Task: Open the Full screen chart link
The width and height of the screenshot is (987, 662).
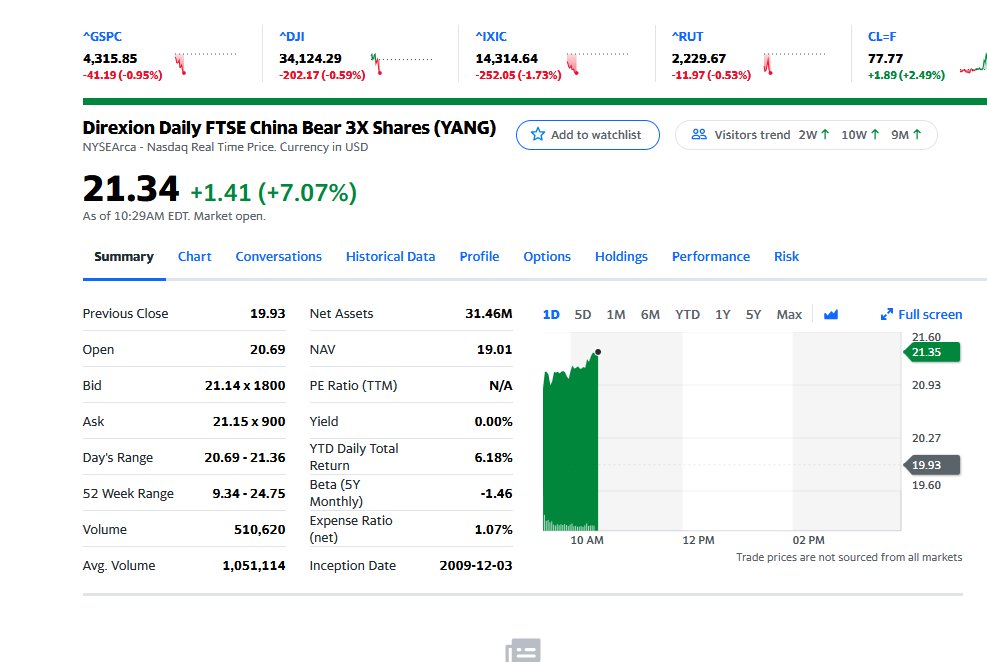Action: click(930, 314)
